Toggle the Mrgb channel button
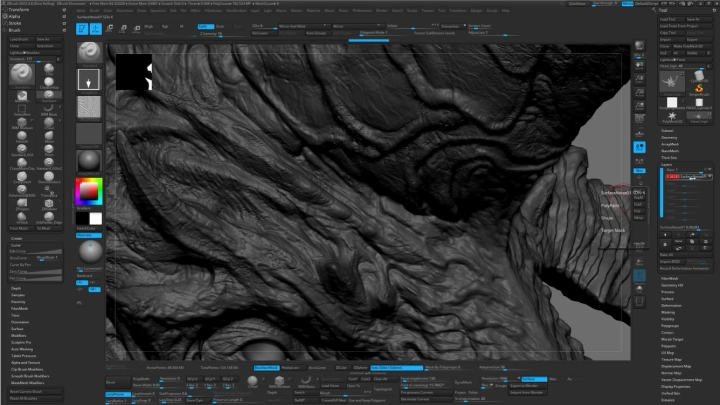The width and height of the screenshot is (720, 405). pos(149,27)
